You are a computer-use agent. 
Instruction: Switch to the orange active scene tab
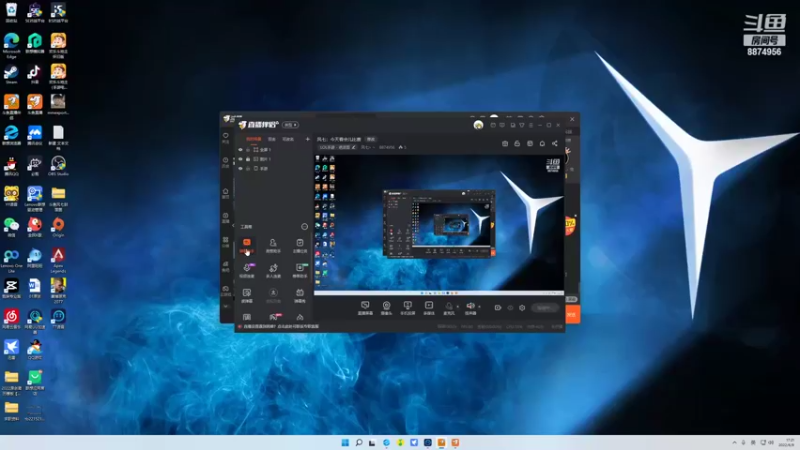click(254, 139)
